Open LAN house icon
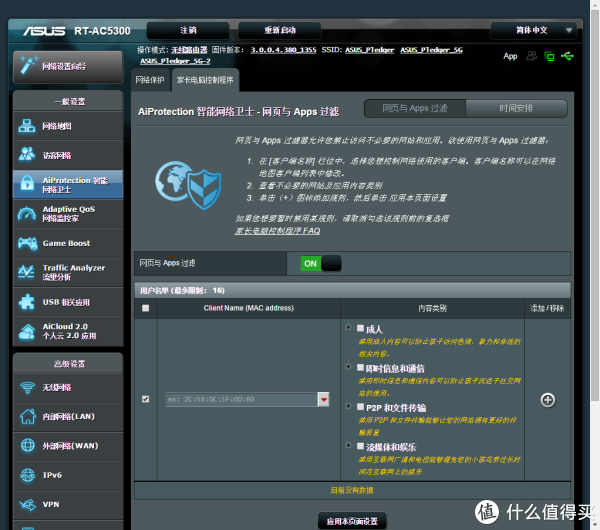The image size is (600, 530). click(x=28, y=416)
